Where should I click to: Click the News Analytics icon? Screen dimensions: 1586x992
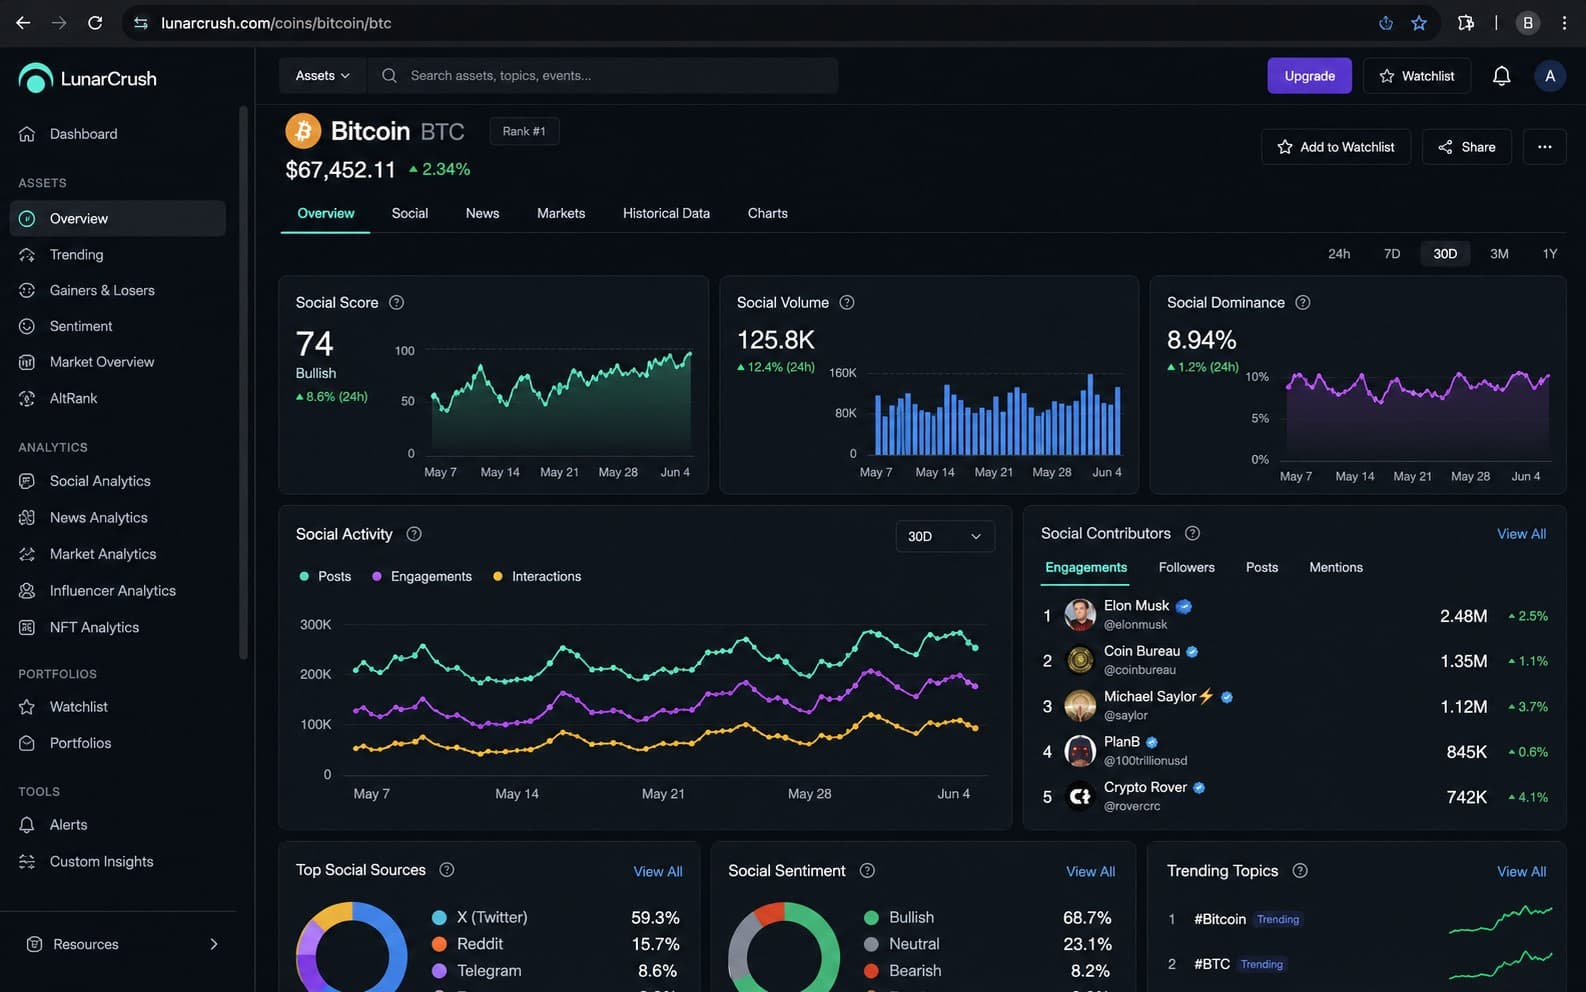coord(27,518)
